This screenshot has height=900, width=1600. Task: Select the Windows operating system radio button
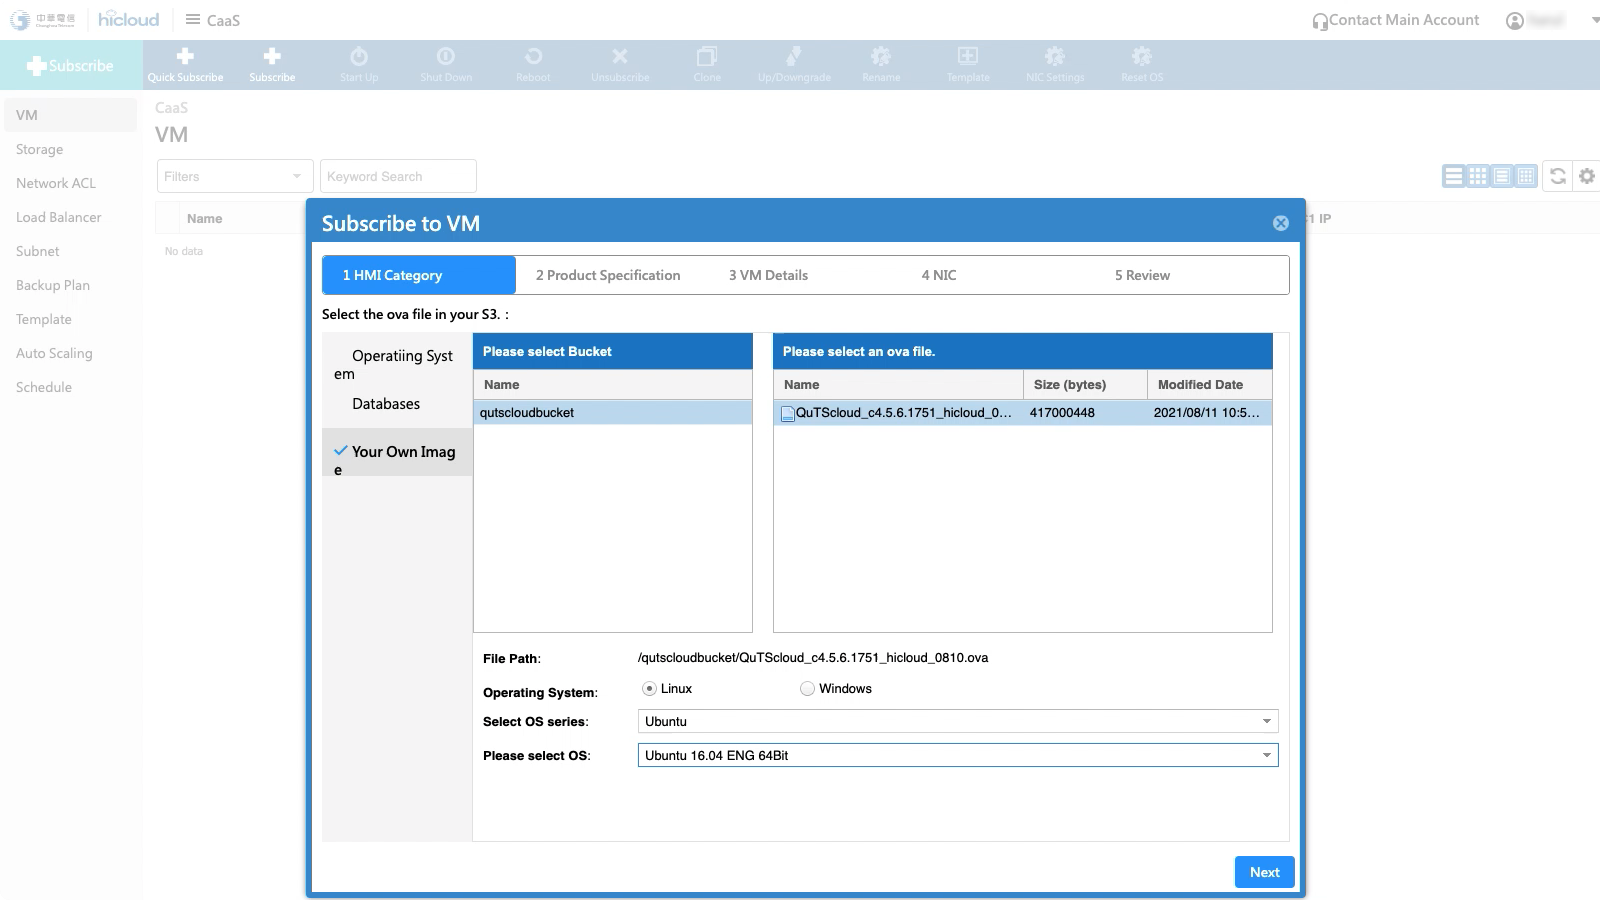coord(807,689)
